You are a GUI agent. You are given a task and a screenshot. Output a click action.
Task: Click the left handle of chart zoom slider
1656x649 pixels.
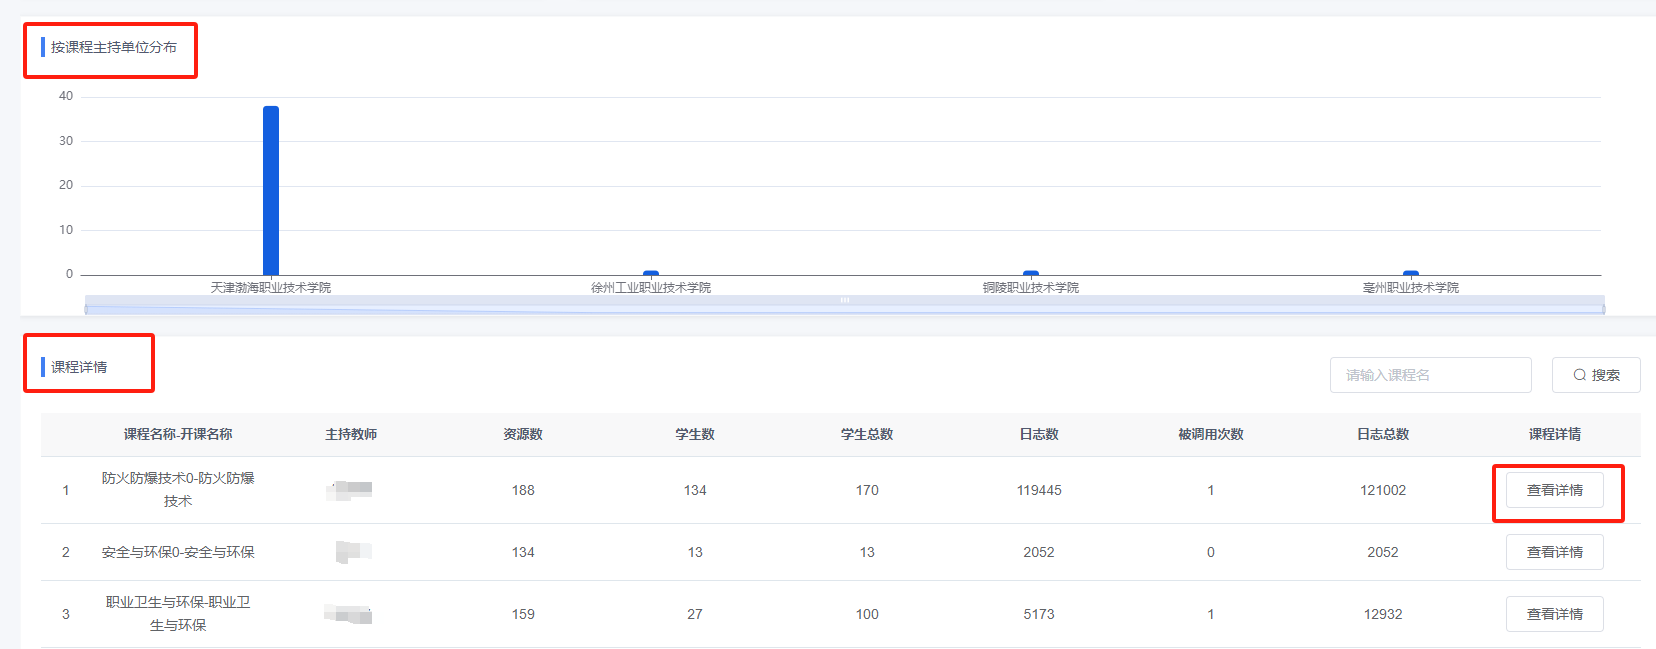tap(86, 309)
